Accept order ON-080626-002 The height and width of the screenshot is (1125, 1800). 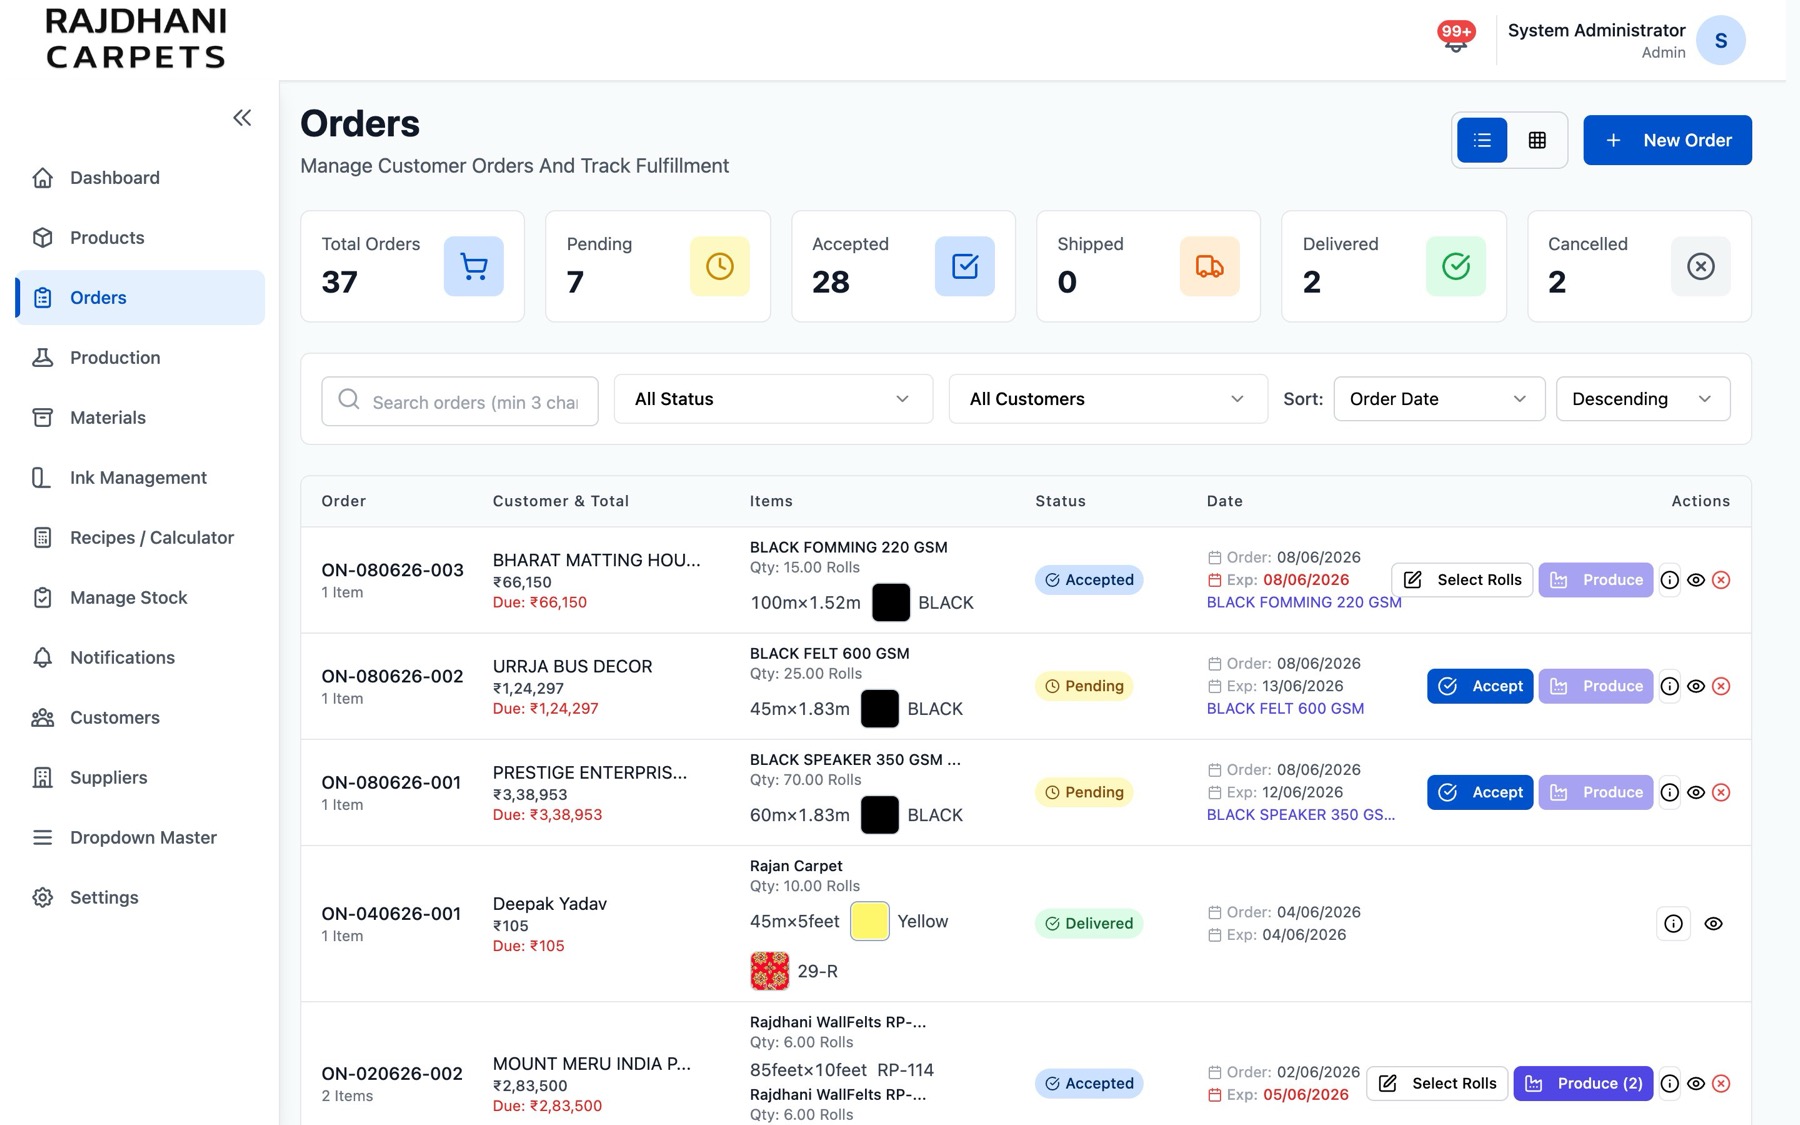1480,686
